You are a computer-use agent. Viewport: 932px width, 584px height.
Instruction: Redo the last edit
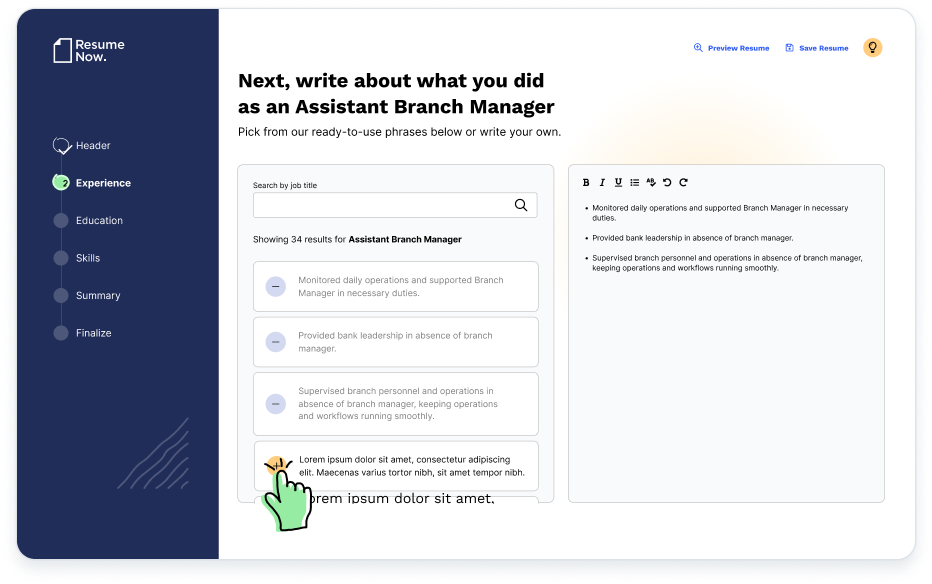(x=684, y=182)
